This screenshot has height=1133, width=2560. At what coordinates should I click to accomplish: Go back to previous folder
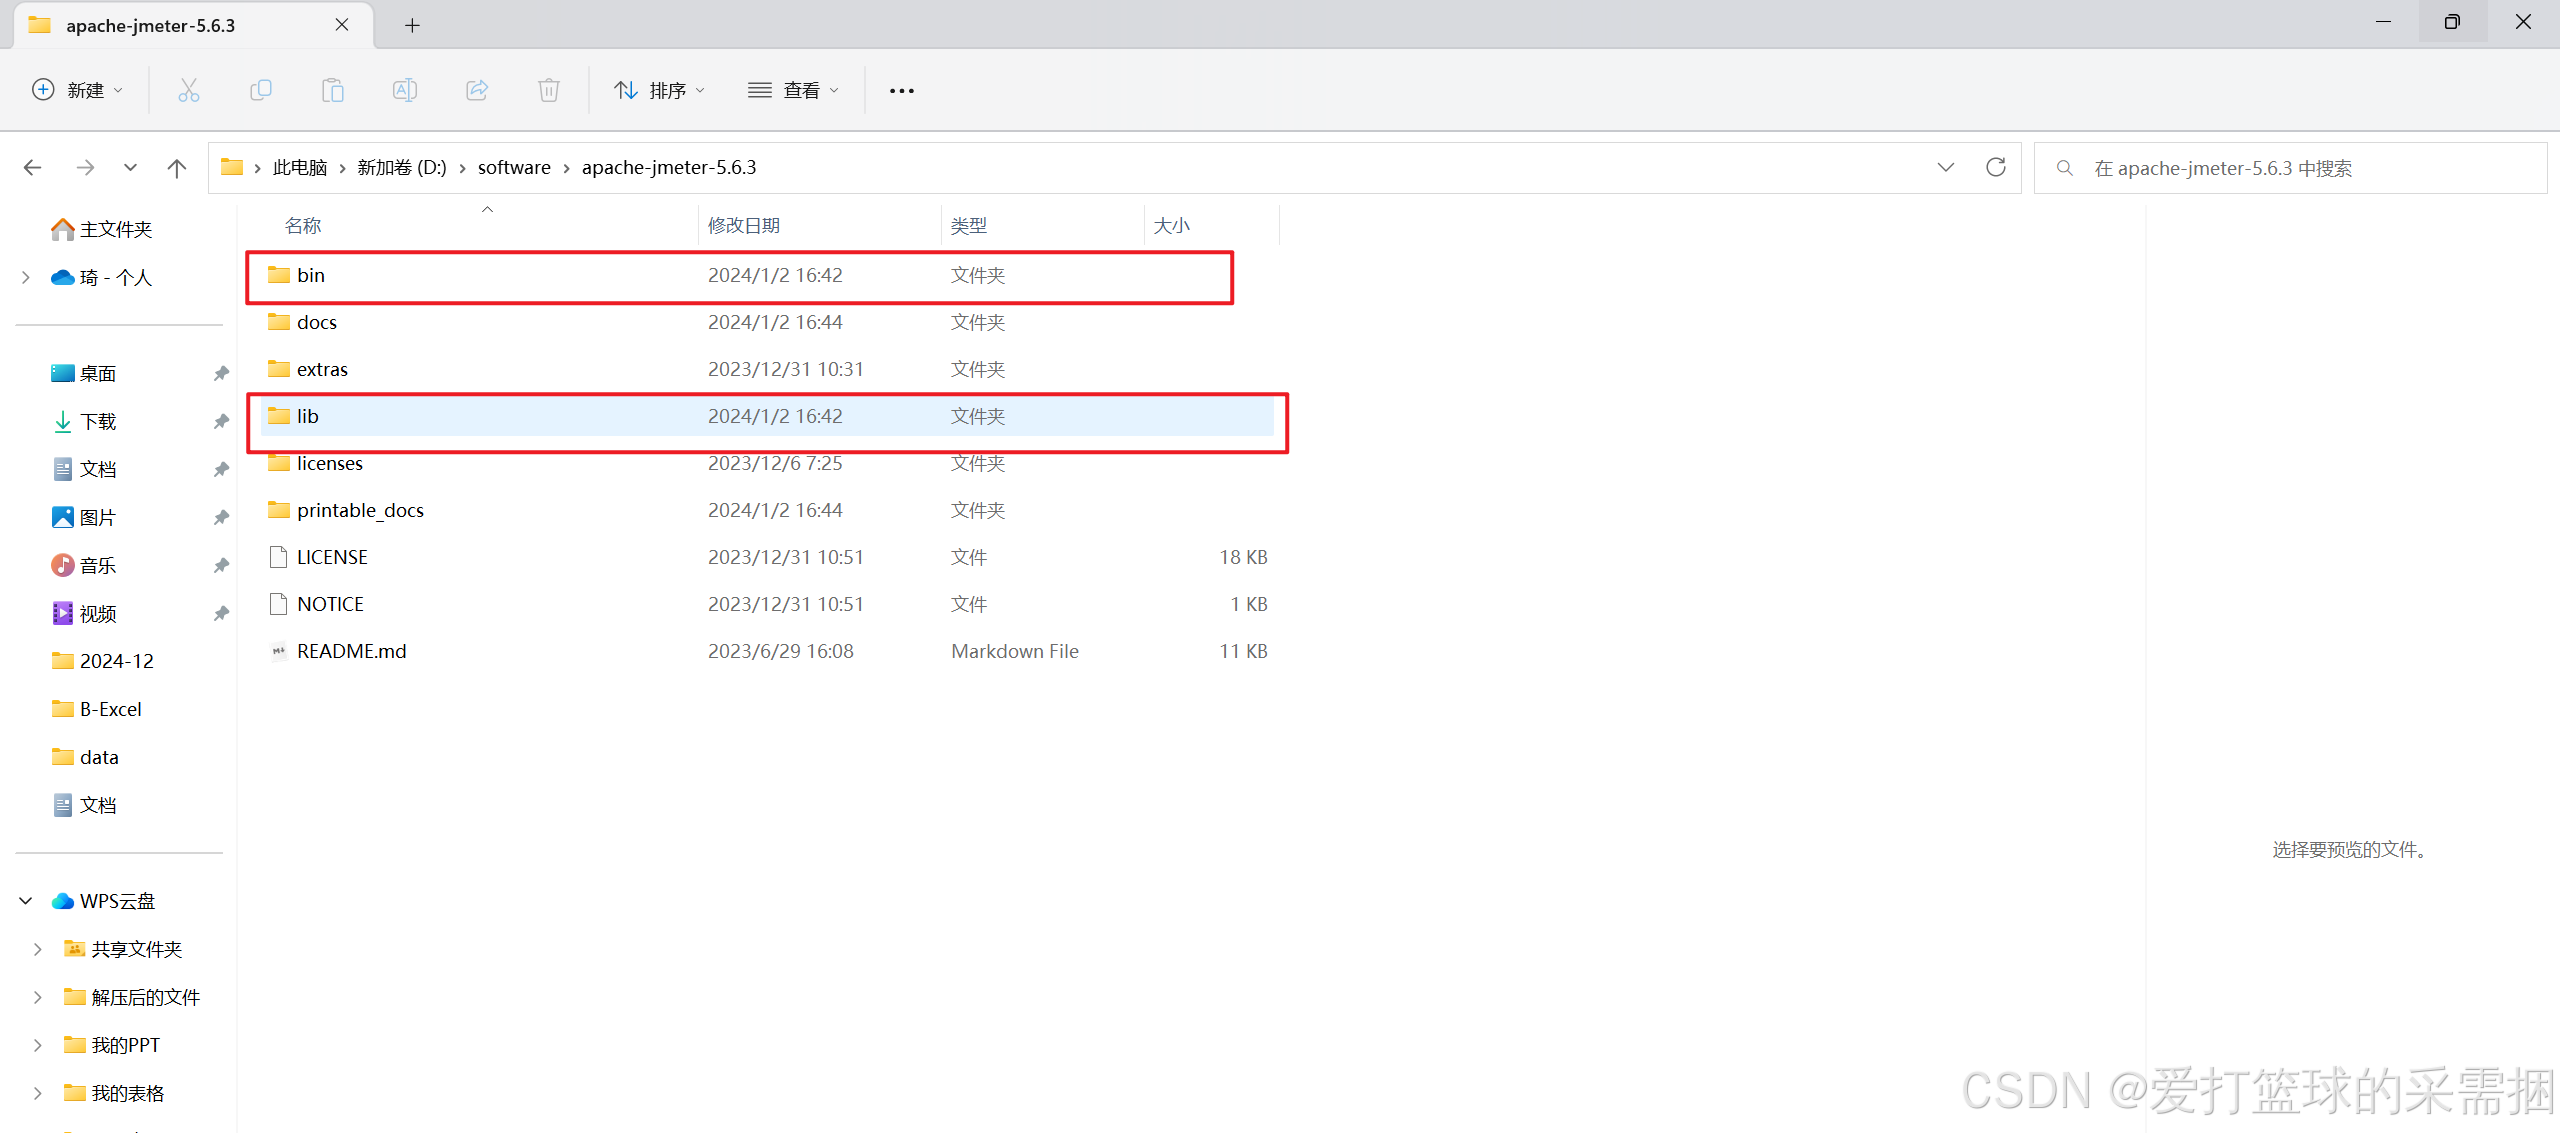[x=33, y=167]
